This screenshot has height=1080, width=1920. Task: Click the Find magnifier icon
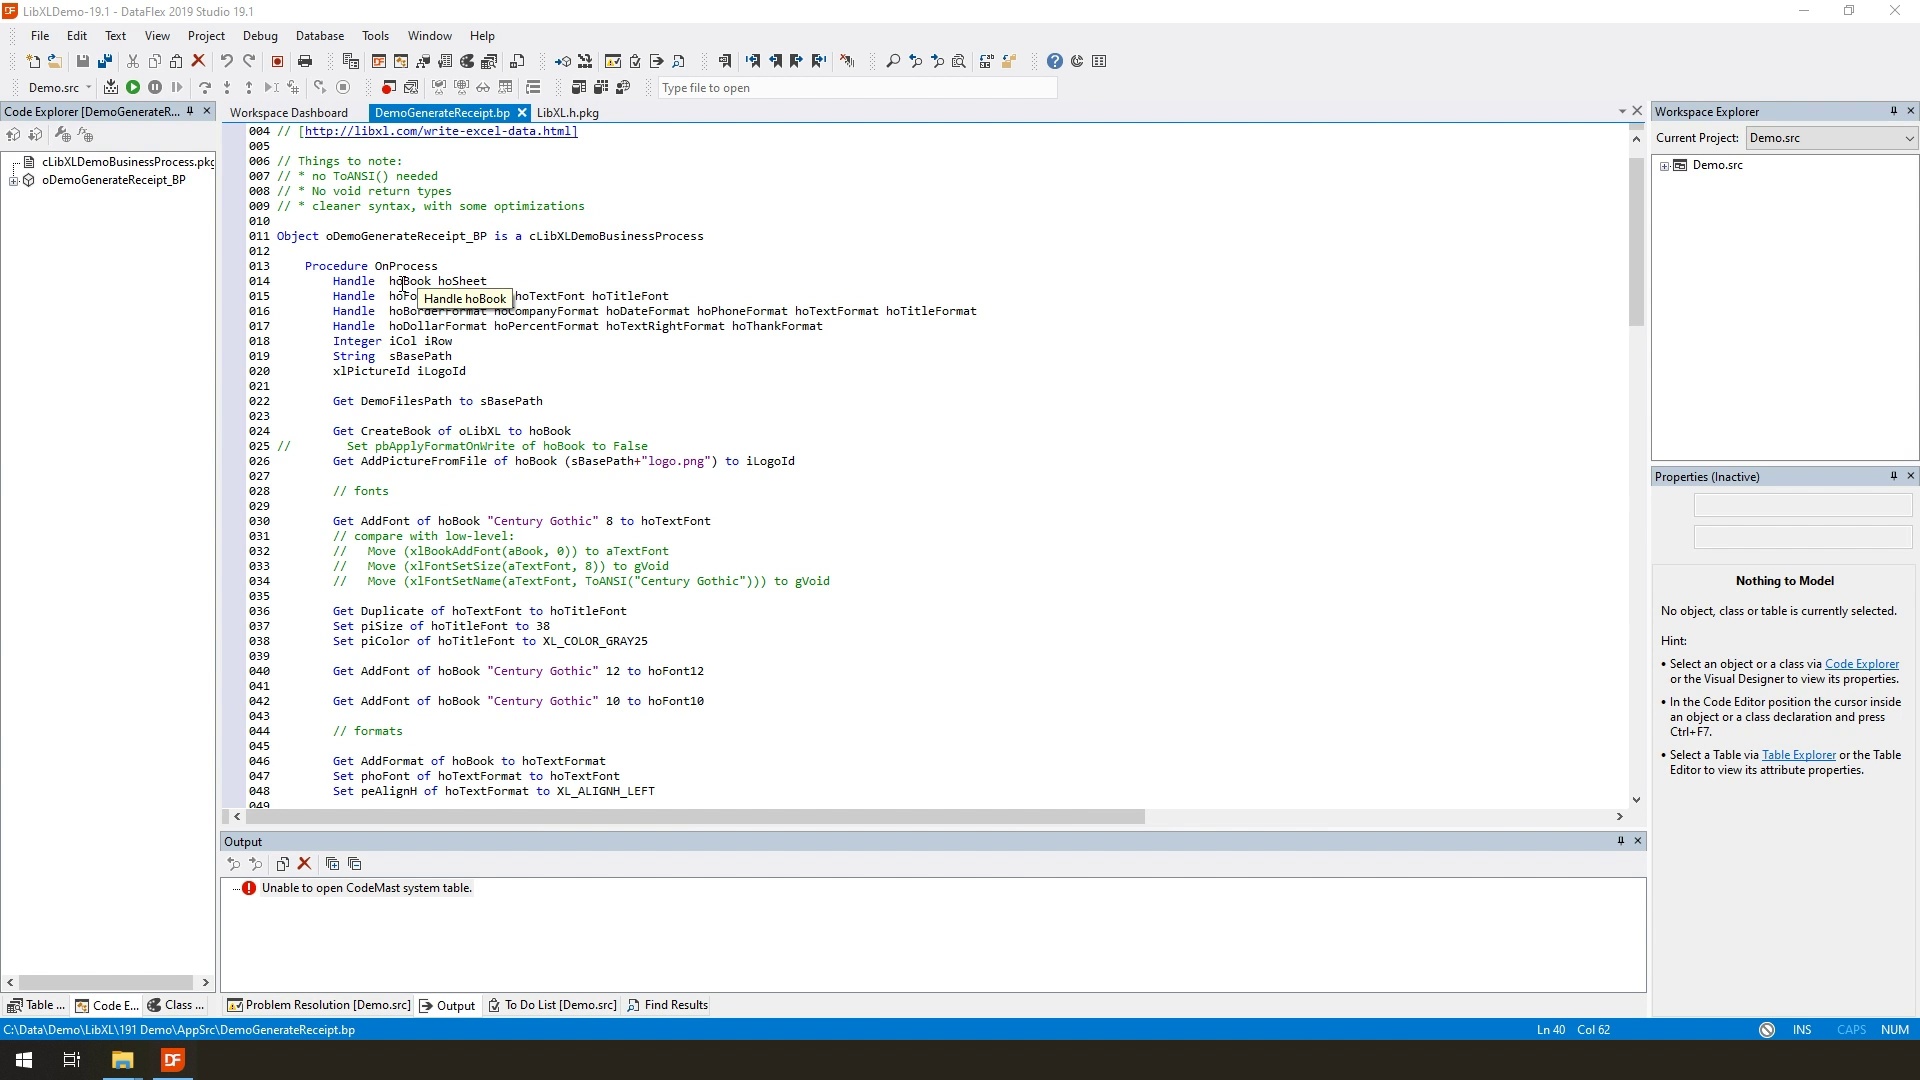tap(893, 62)
